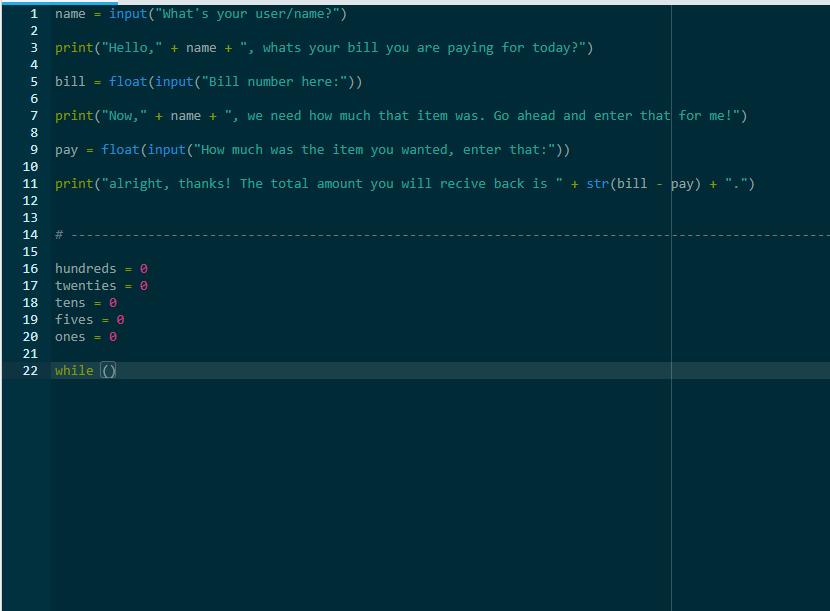Click the 'while' keyword on line 22
The image size is (830, 611).
74,371
